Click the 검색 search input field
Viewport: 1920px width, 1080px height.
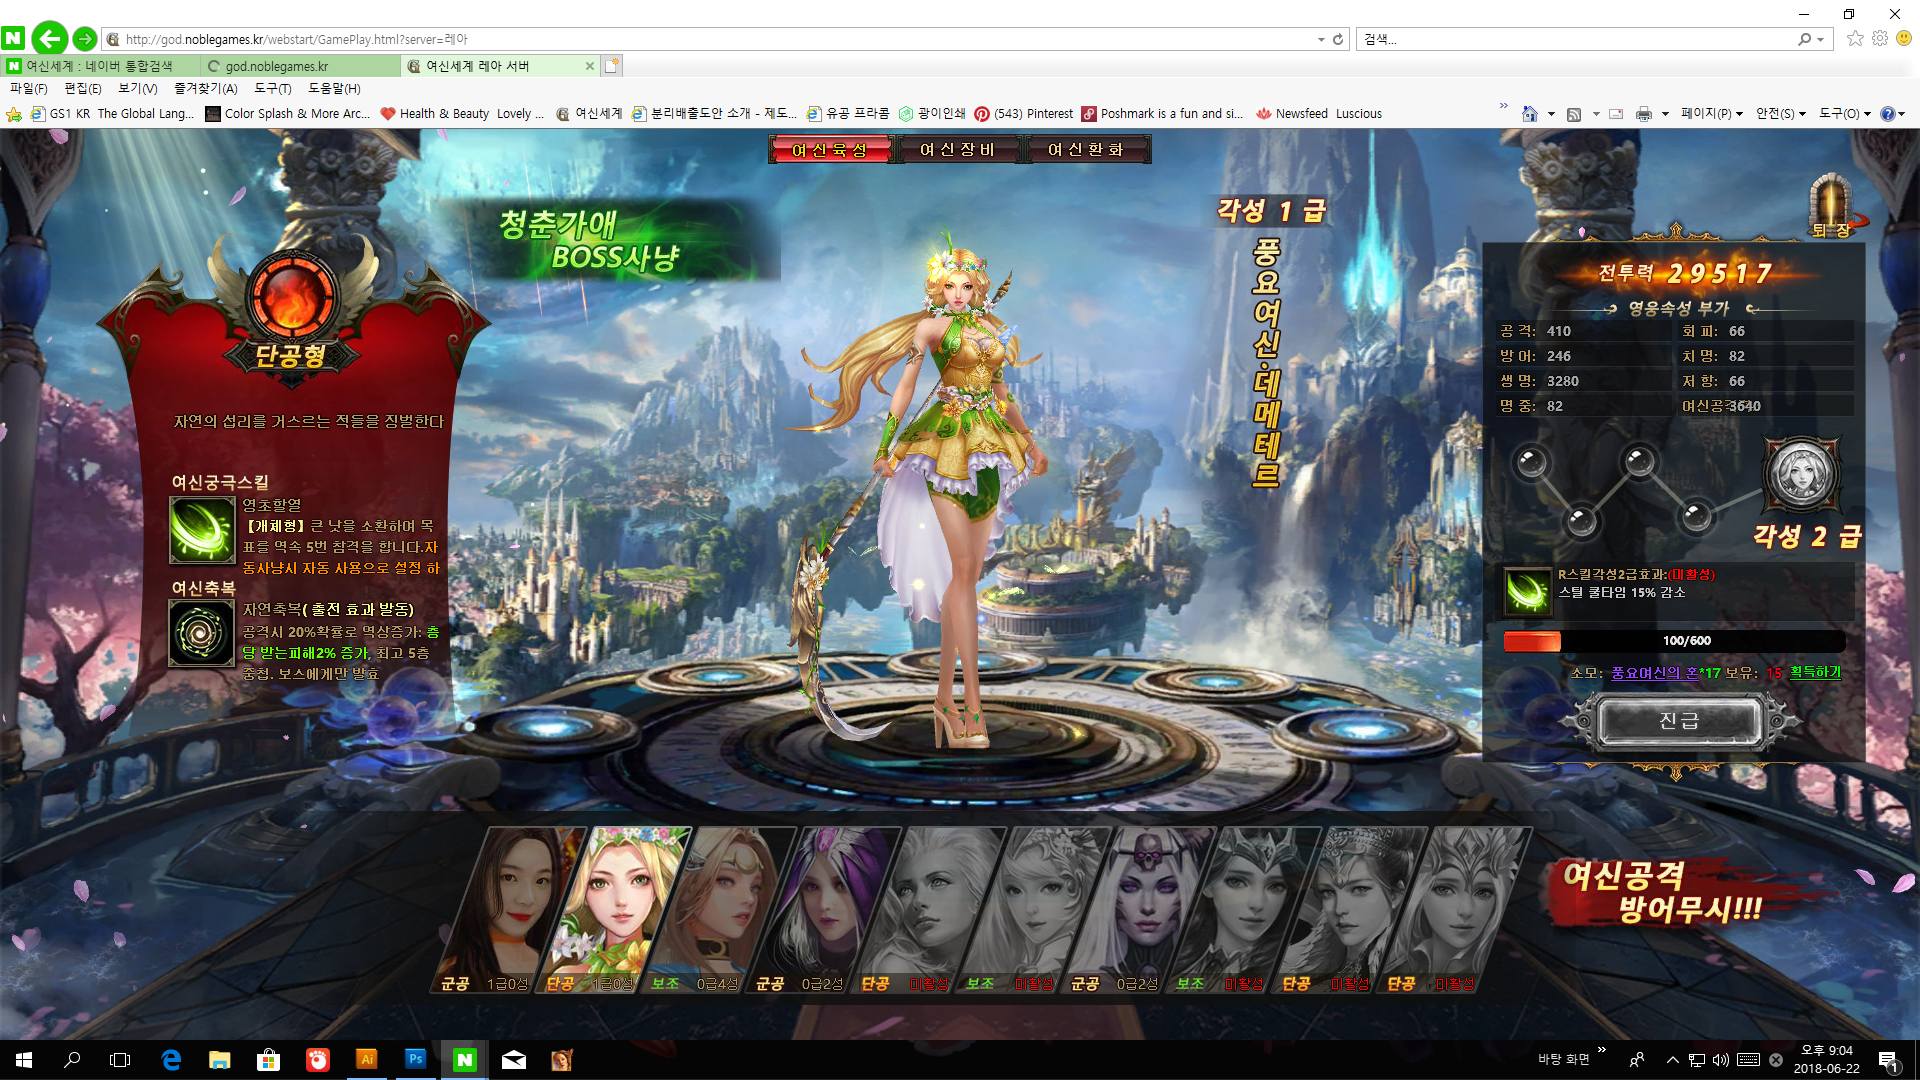[x=1575, y=39]
